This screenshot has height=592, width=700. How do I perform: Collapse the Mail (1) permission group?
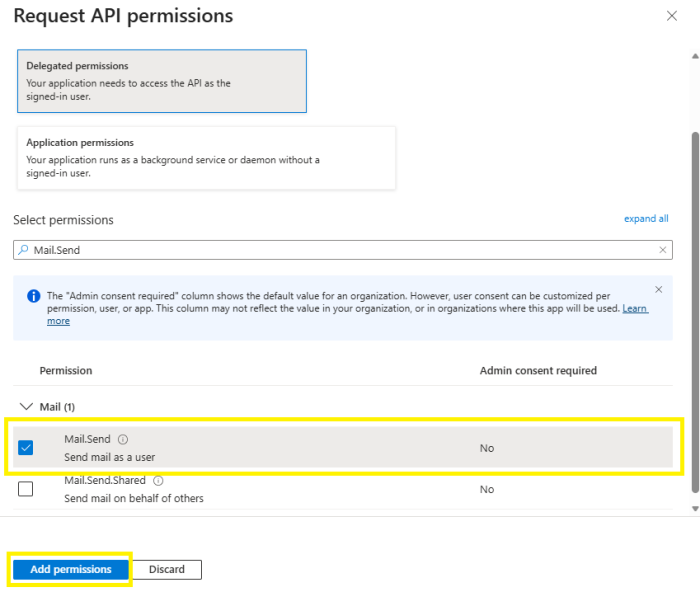click(x=25, y=407)
